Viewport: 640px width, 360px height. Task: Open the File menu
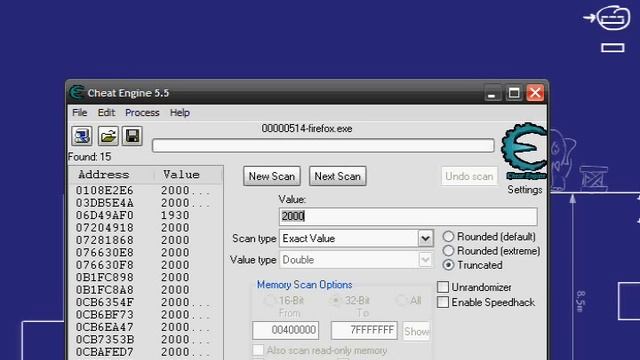pos(80,113)
